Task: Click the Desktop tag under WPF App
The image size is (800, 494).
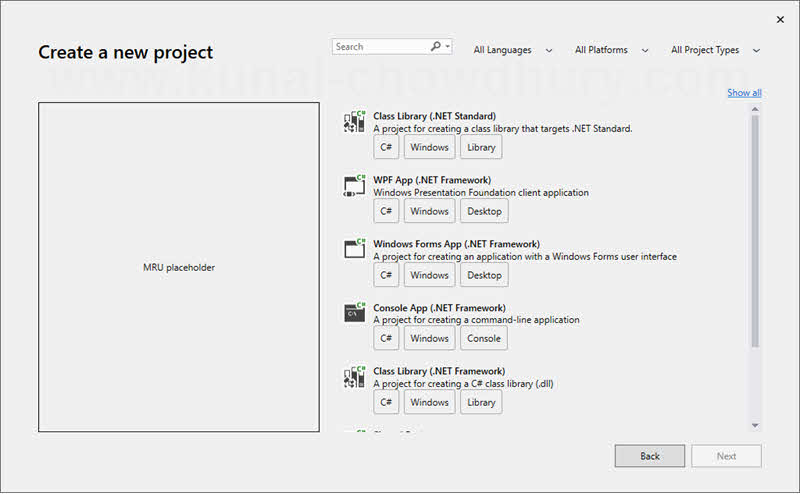Action: 484,211
